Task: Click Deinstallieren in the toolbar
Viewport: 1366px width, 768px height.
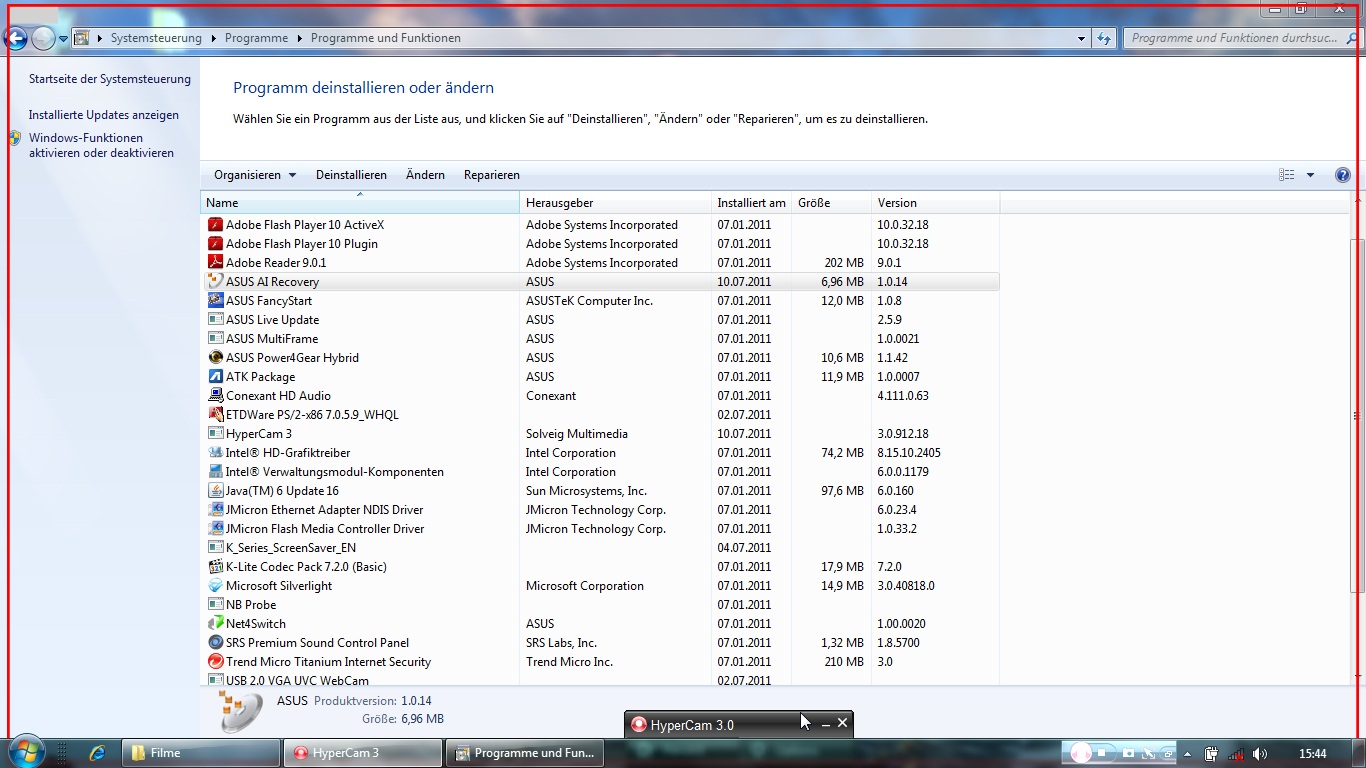Action: (x=351, y=175)
